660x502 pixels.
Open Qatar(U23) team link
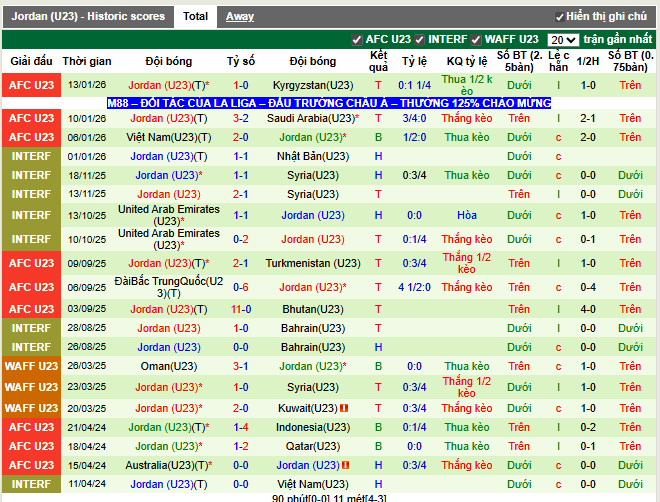313,446
